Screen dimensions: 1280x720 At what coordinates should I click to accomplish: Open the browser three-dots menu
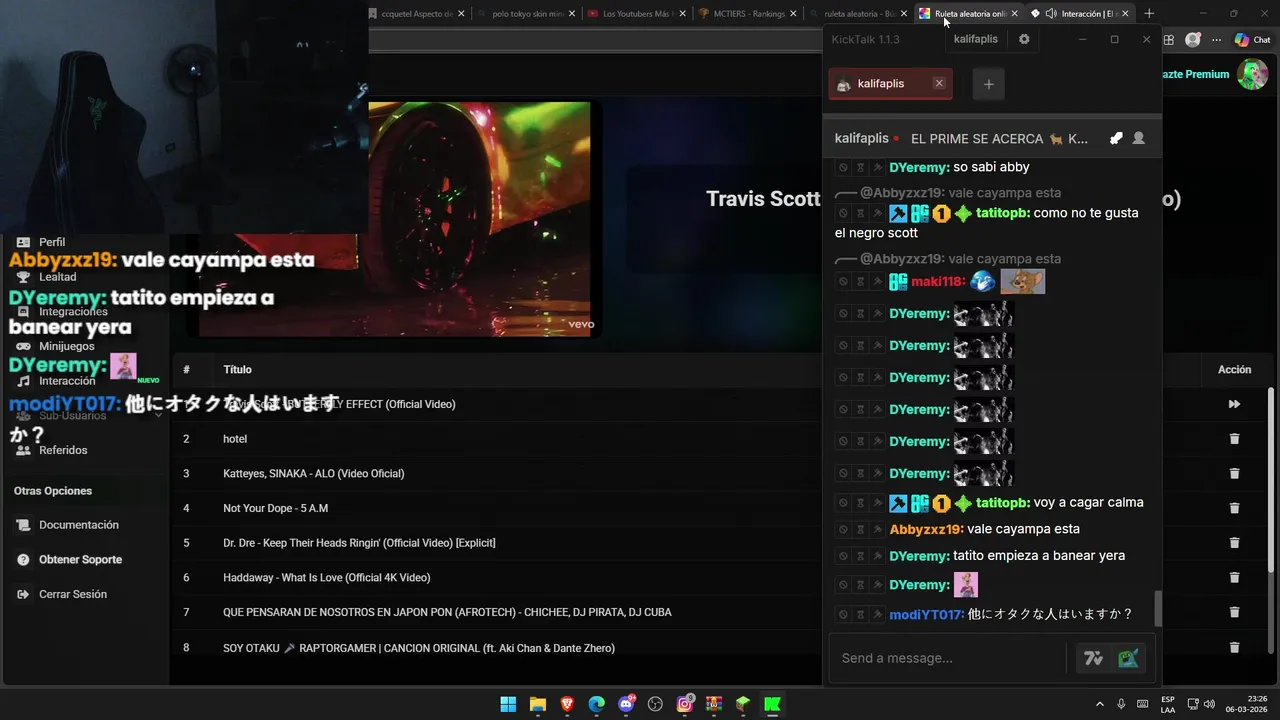pyautogui.click(x=1216, y=40)
